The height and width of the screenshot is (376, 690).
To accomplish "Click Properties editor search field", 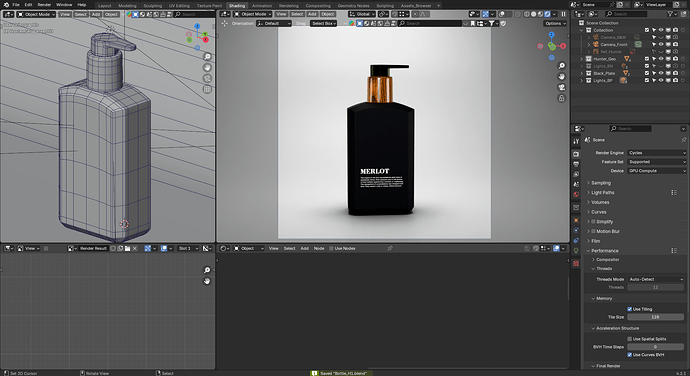I will tap(630, 129).
